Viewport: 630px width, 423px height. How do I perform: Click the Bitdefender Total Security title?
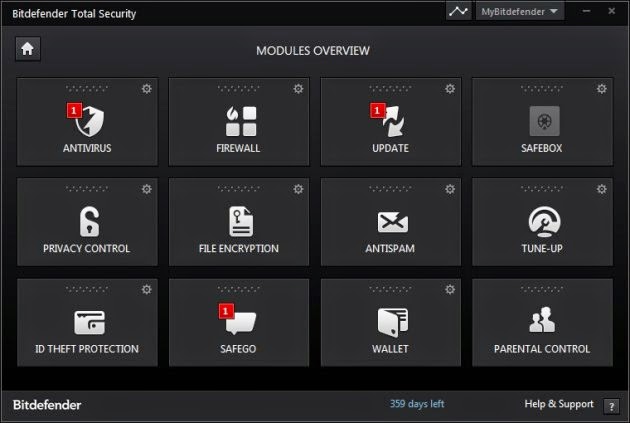tap(74, 14)
